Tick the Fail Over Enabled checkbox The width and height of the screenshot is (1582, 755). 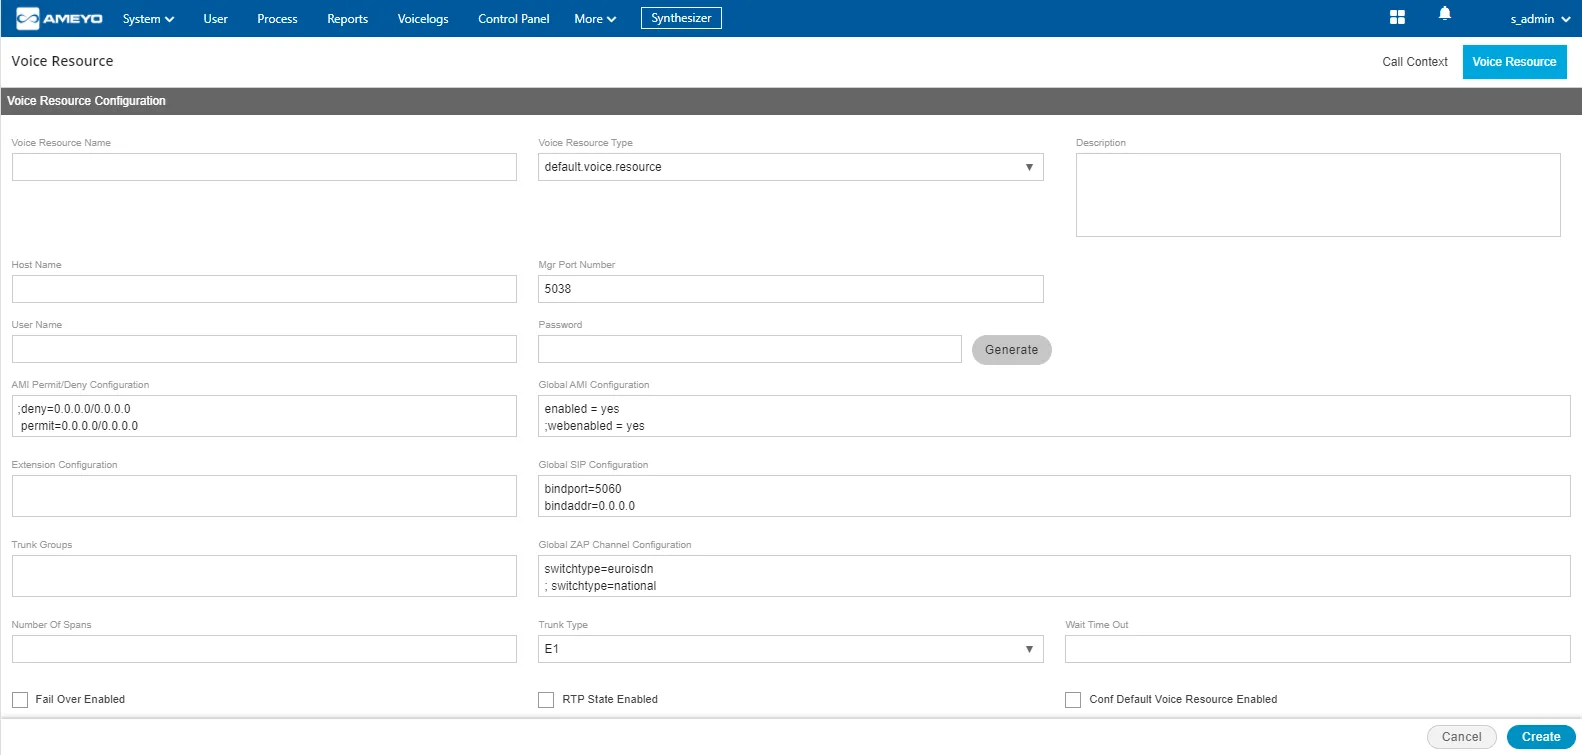(x=20, y=700)
